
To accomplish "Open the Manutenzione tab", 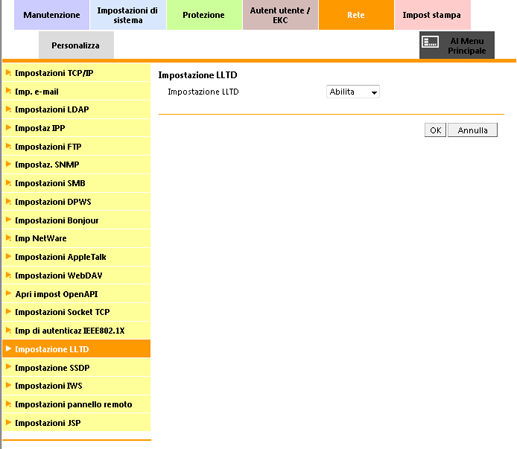I will click(52, 15).
